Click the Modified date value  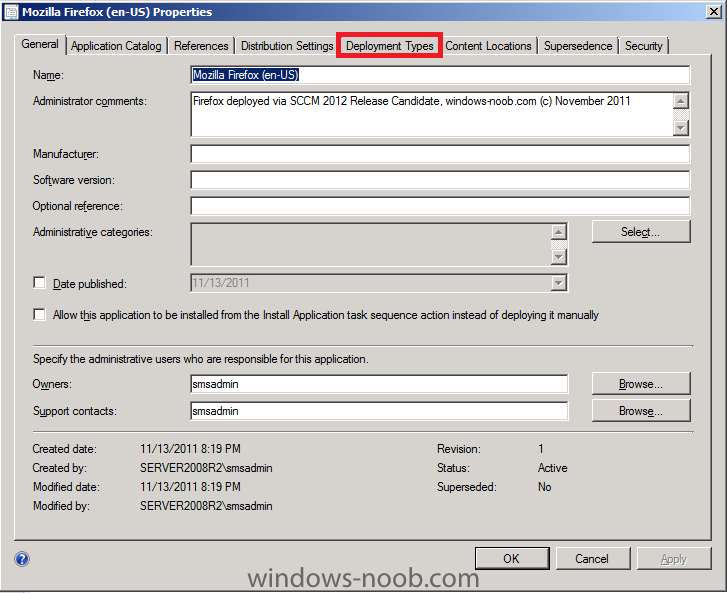[190, 487]
